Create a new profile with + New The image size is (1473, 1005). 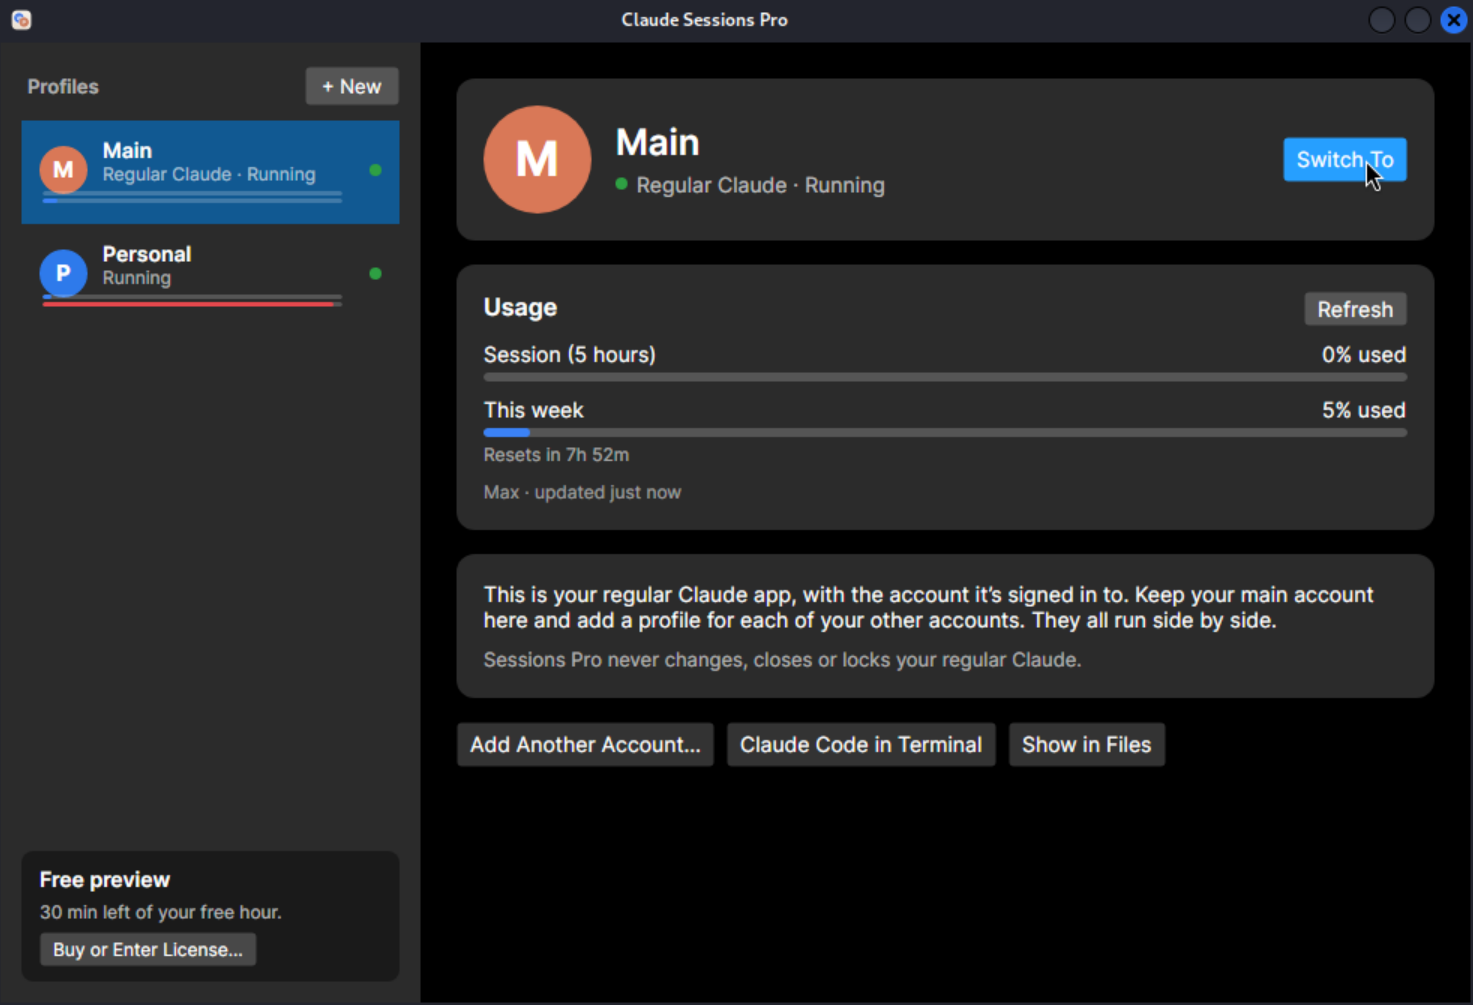(x=352, y=86)
